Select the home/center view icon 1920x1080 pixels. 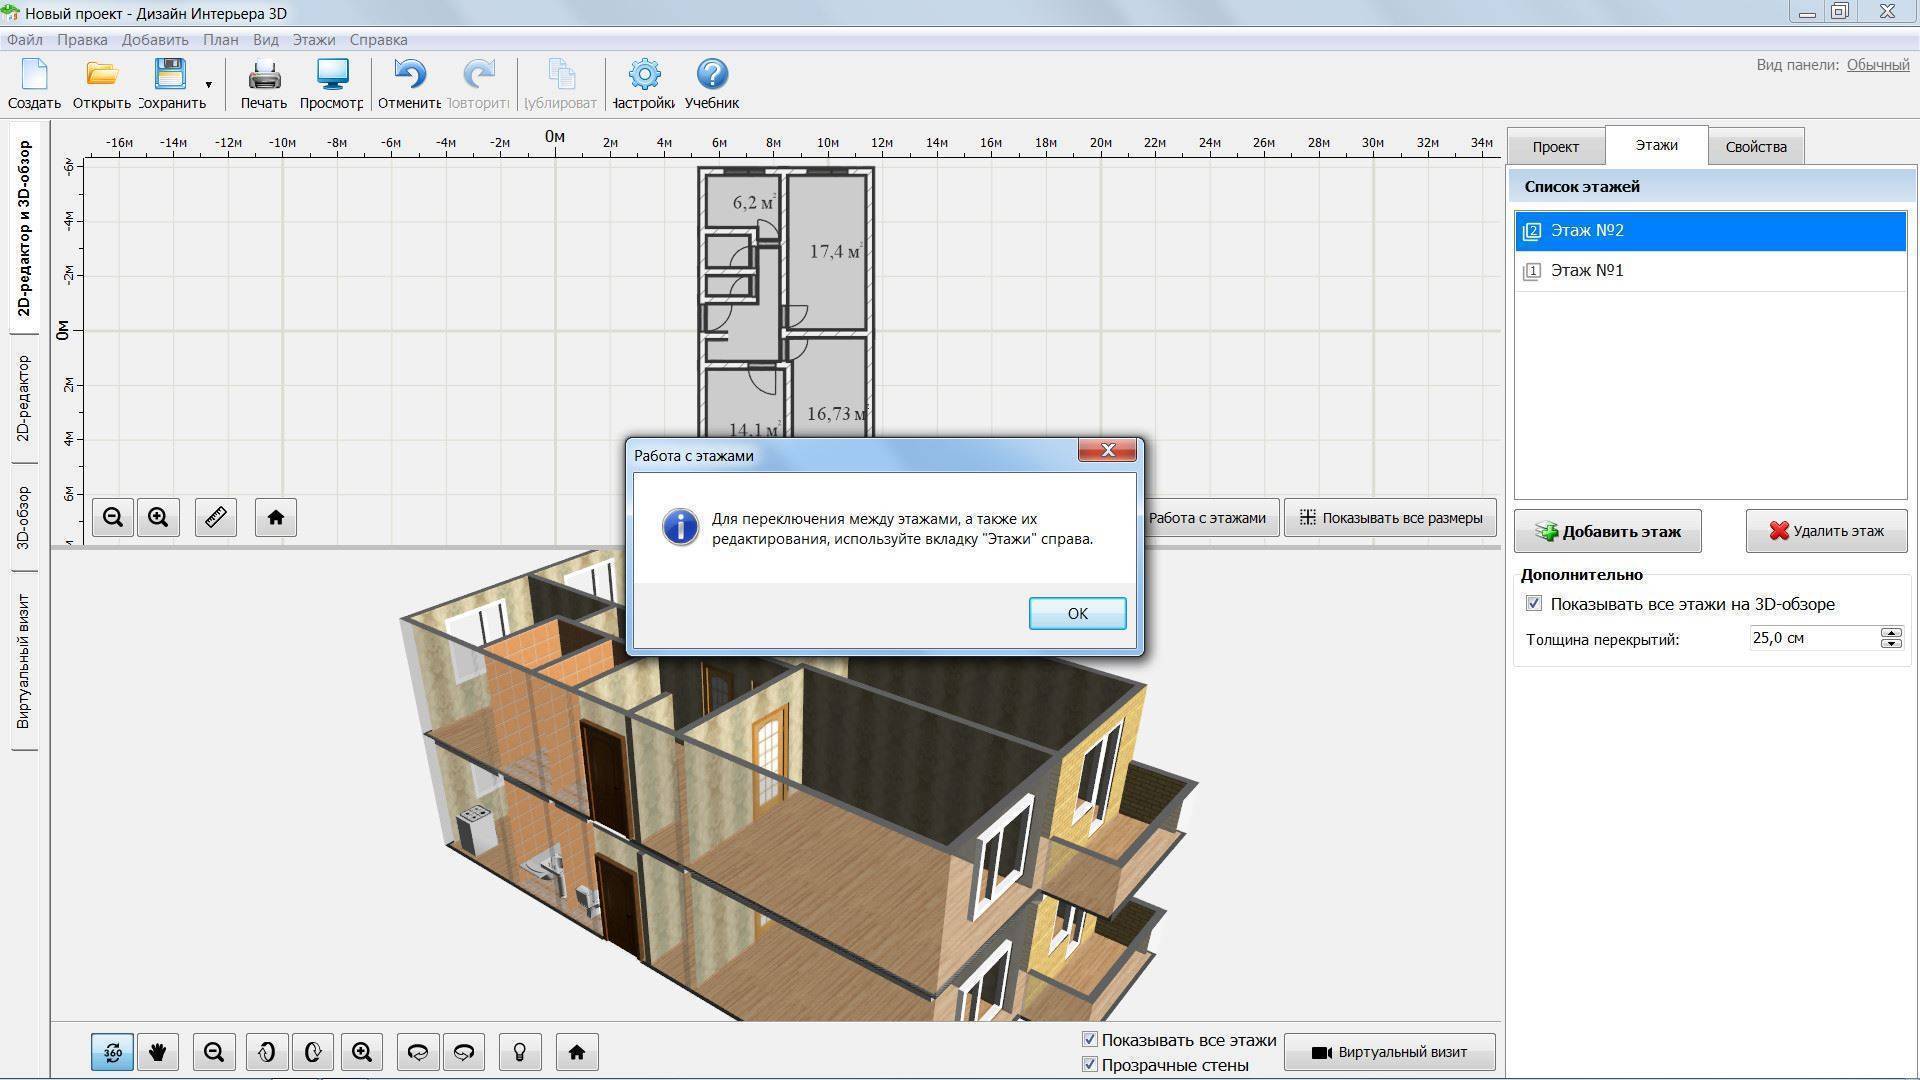276,517
